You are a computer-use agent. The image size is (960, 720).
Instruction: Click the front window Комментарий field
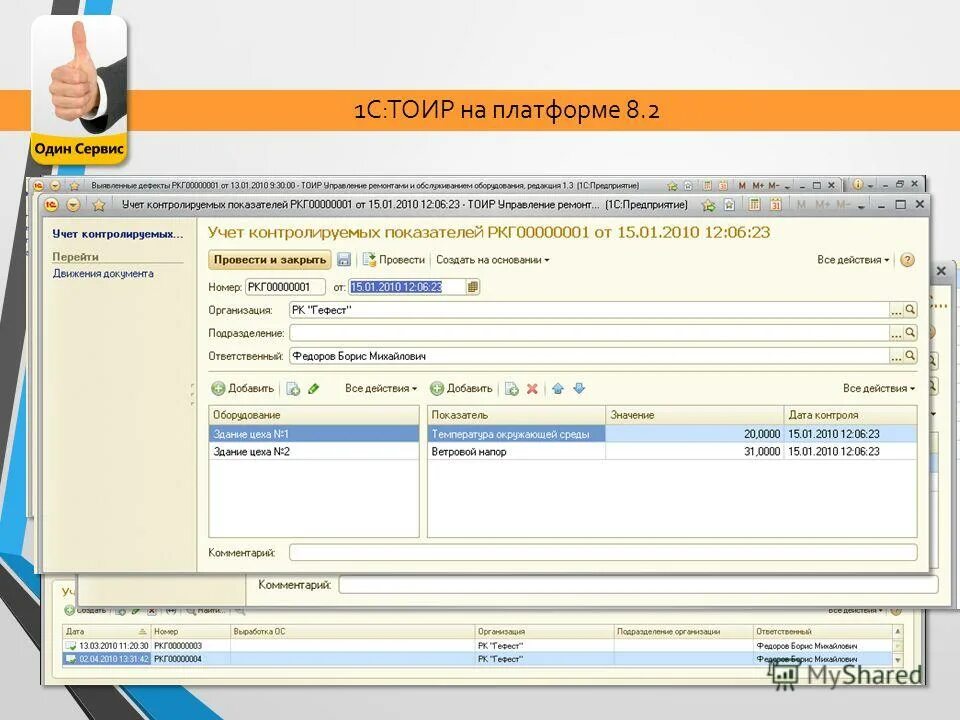(x=603, y=552)
